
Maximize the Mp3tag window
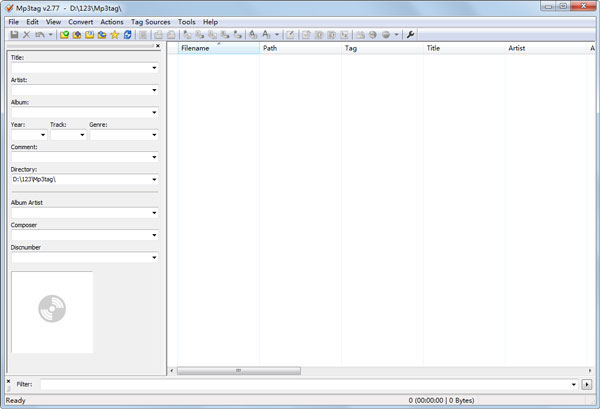point(563,6)
